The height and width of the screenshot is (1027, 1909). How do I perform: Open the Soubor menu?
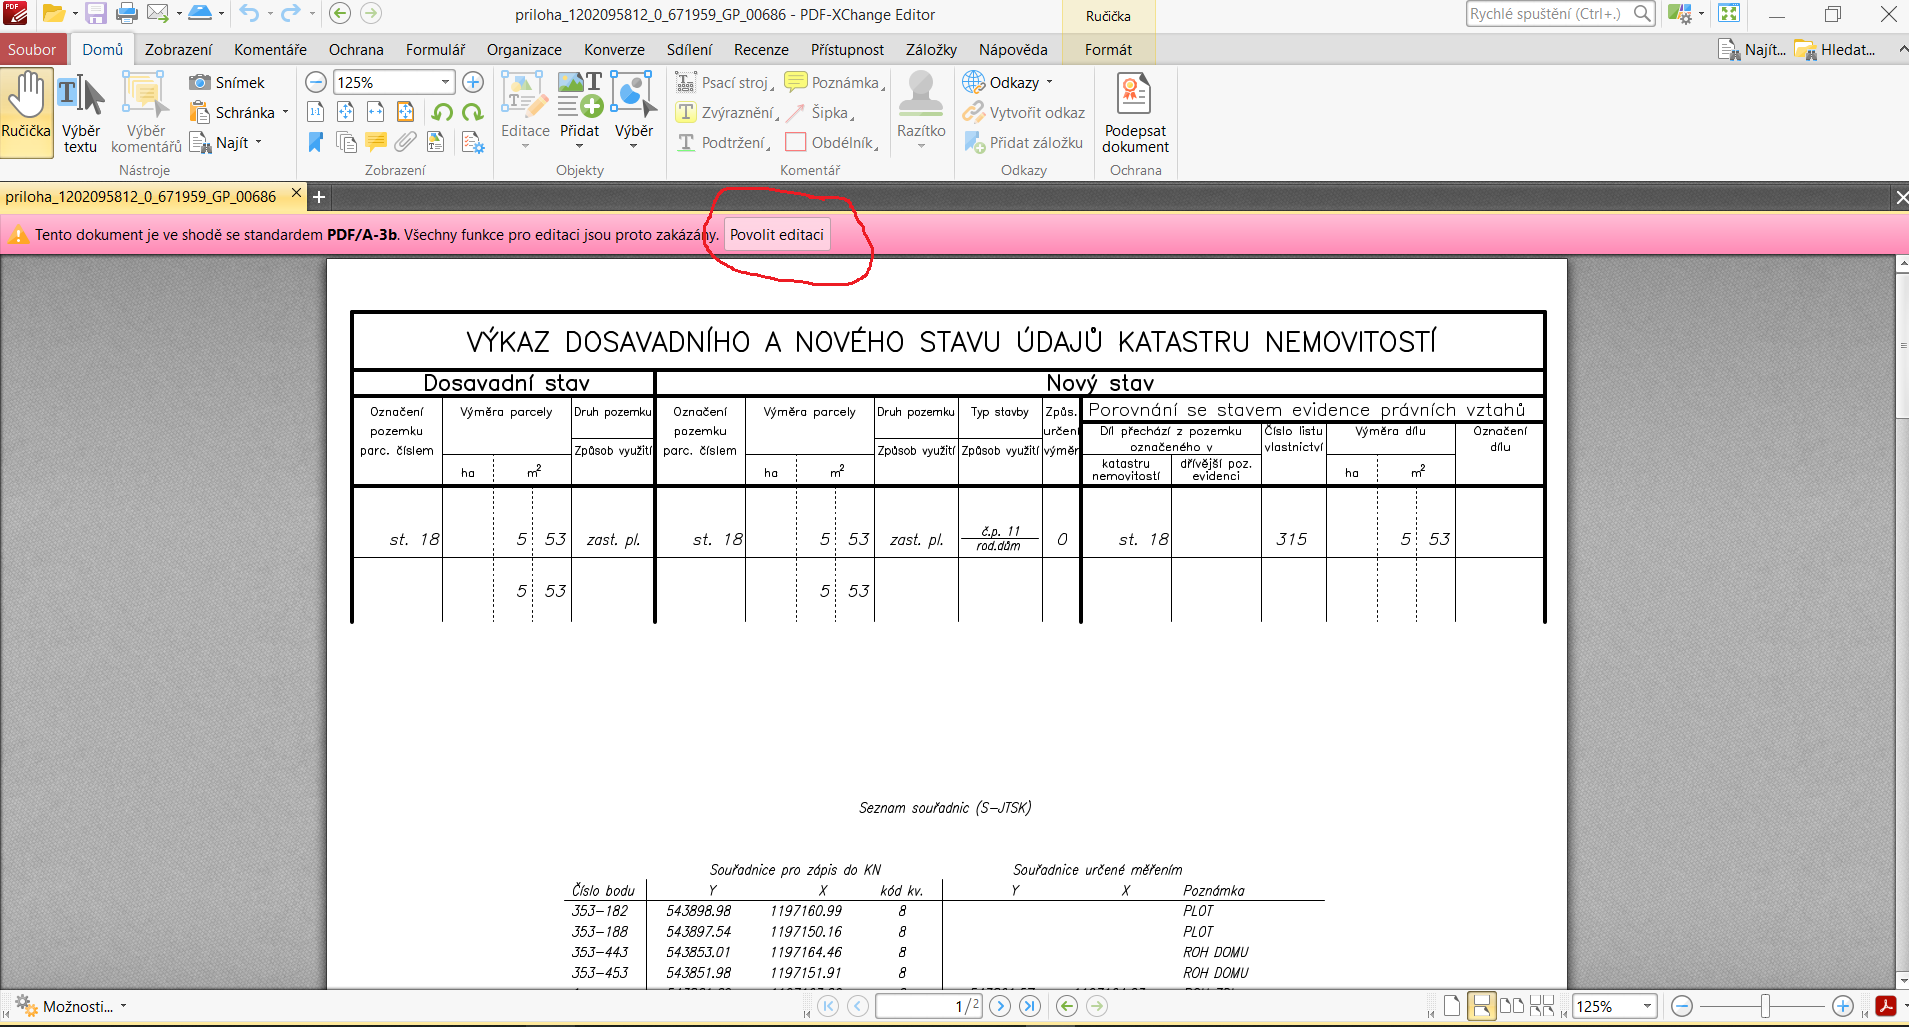(x=32, y=50)
